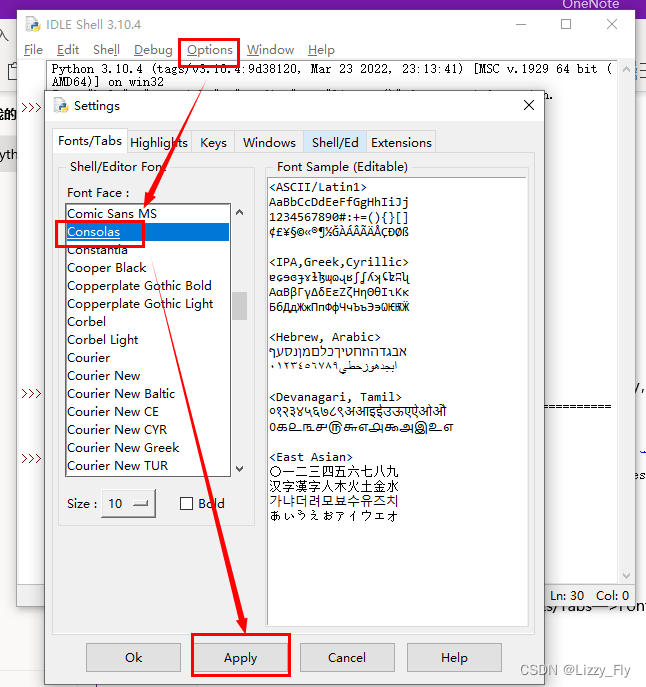Close the IDLE Shell window

tap(612, 24)
